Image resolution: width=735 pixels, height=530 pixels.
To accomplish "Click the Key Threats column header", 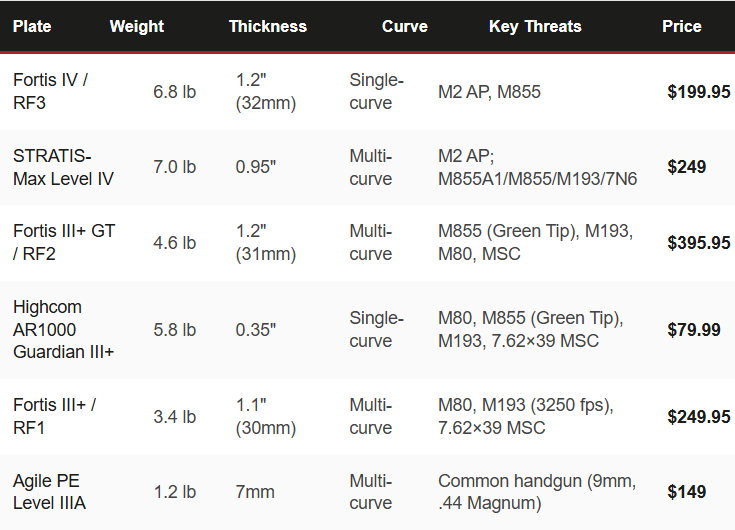I will tap(534, 26).
